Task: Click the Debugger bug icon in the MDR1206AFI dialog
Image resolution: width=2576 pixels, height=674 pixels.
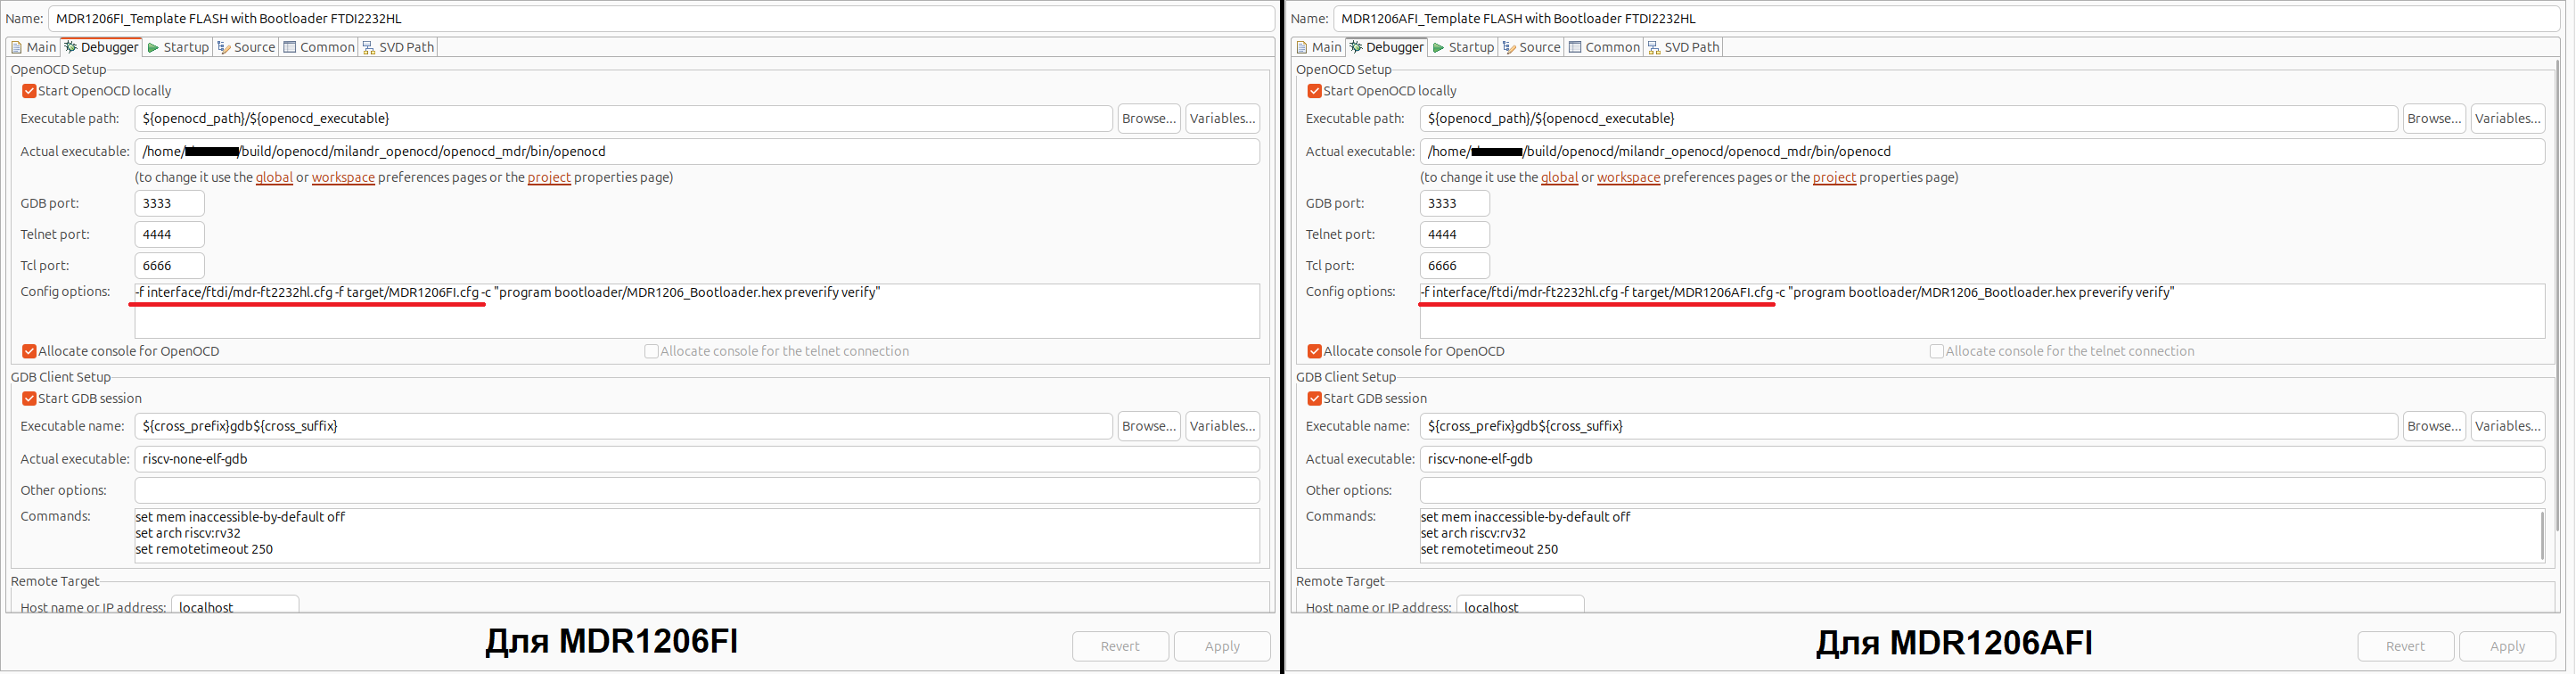Action: click(1355, 47)
